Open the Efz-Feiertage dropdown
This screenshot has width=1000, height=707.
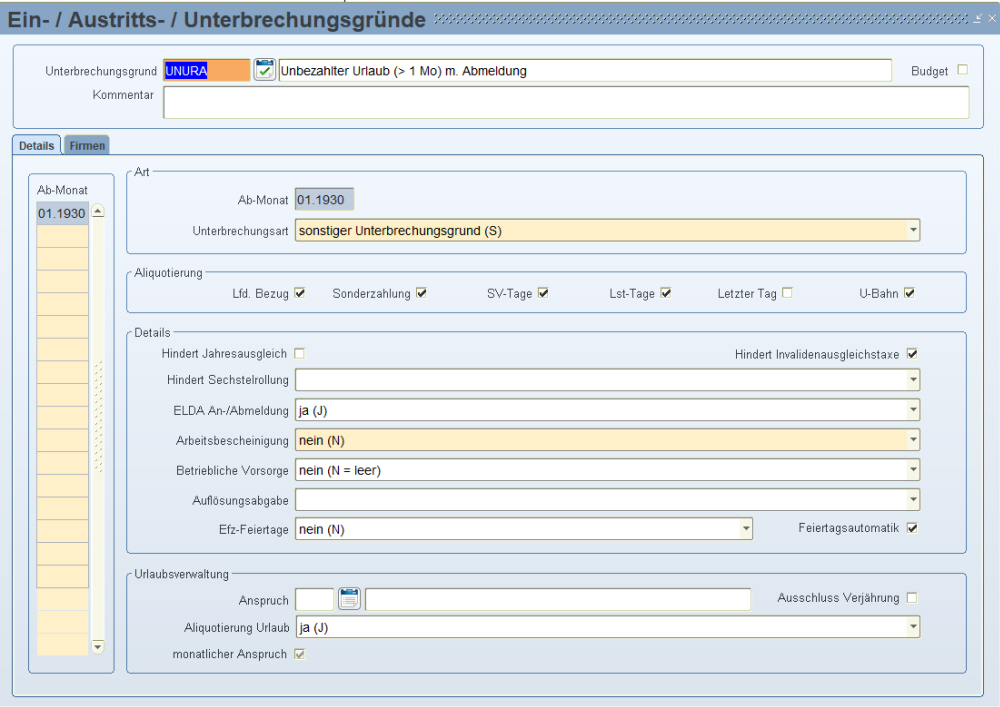[746, 529]
